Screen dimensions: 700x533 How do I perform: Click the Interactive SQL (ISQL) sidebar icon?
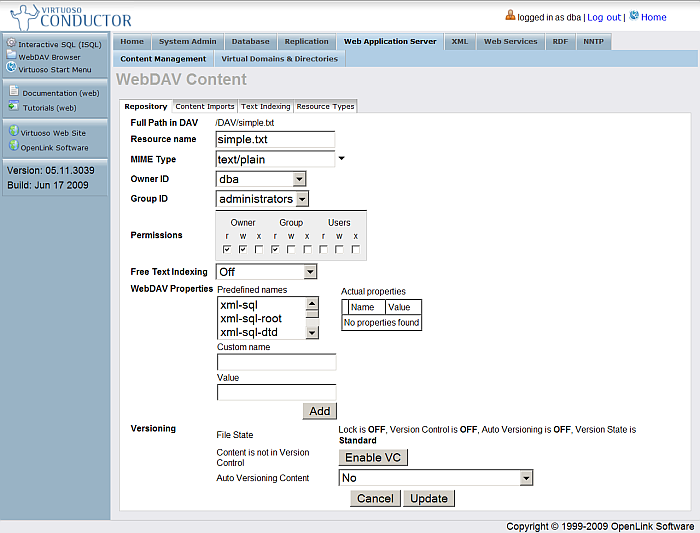point(11,44)
